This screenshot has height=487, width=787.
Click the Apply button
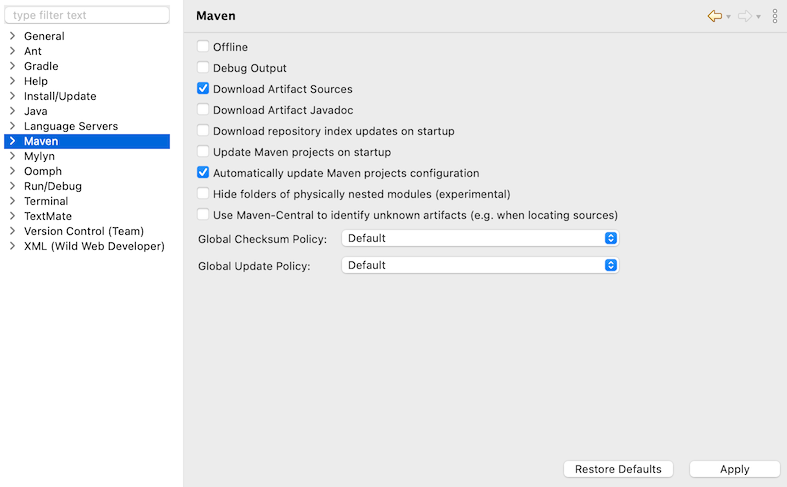(x=734, y=469)
